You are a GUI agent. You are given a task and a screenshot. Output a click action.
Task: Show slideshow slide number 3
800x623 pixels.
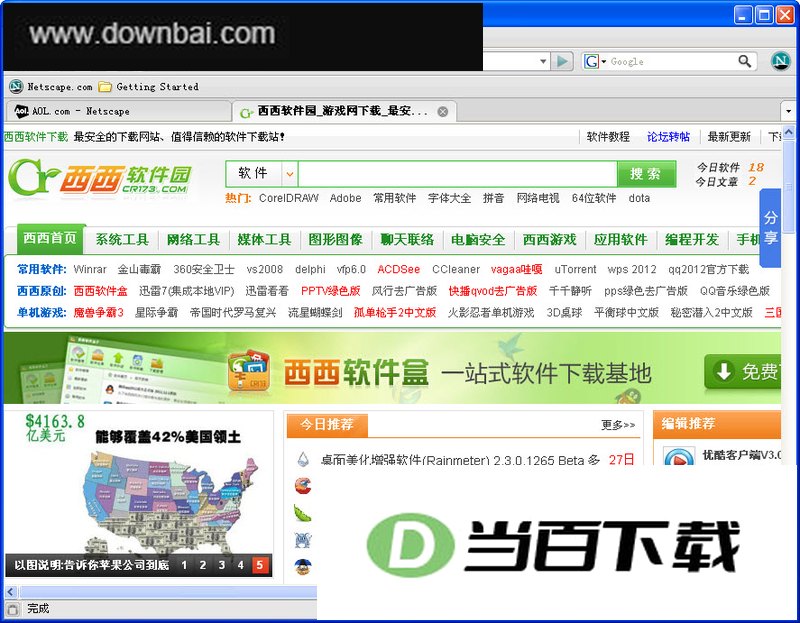(x=222, y=565)
